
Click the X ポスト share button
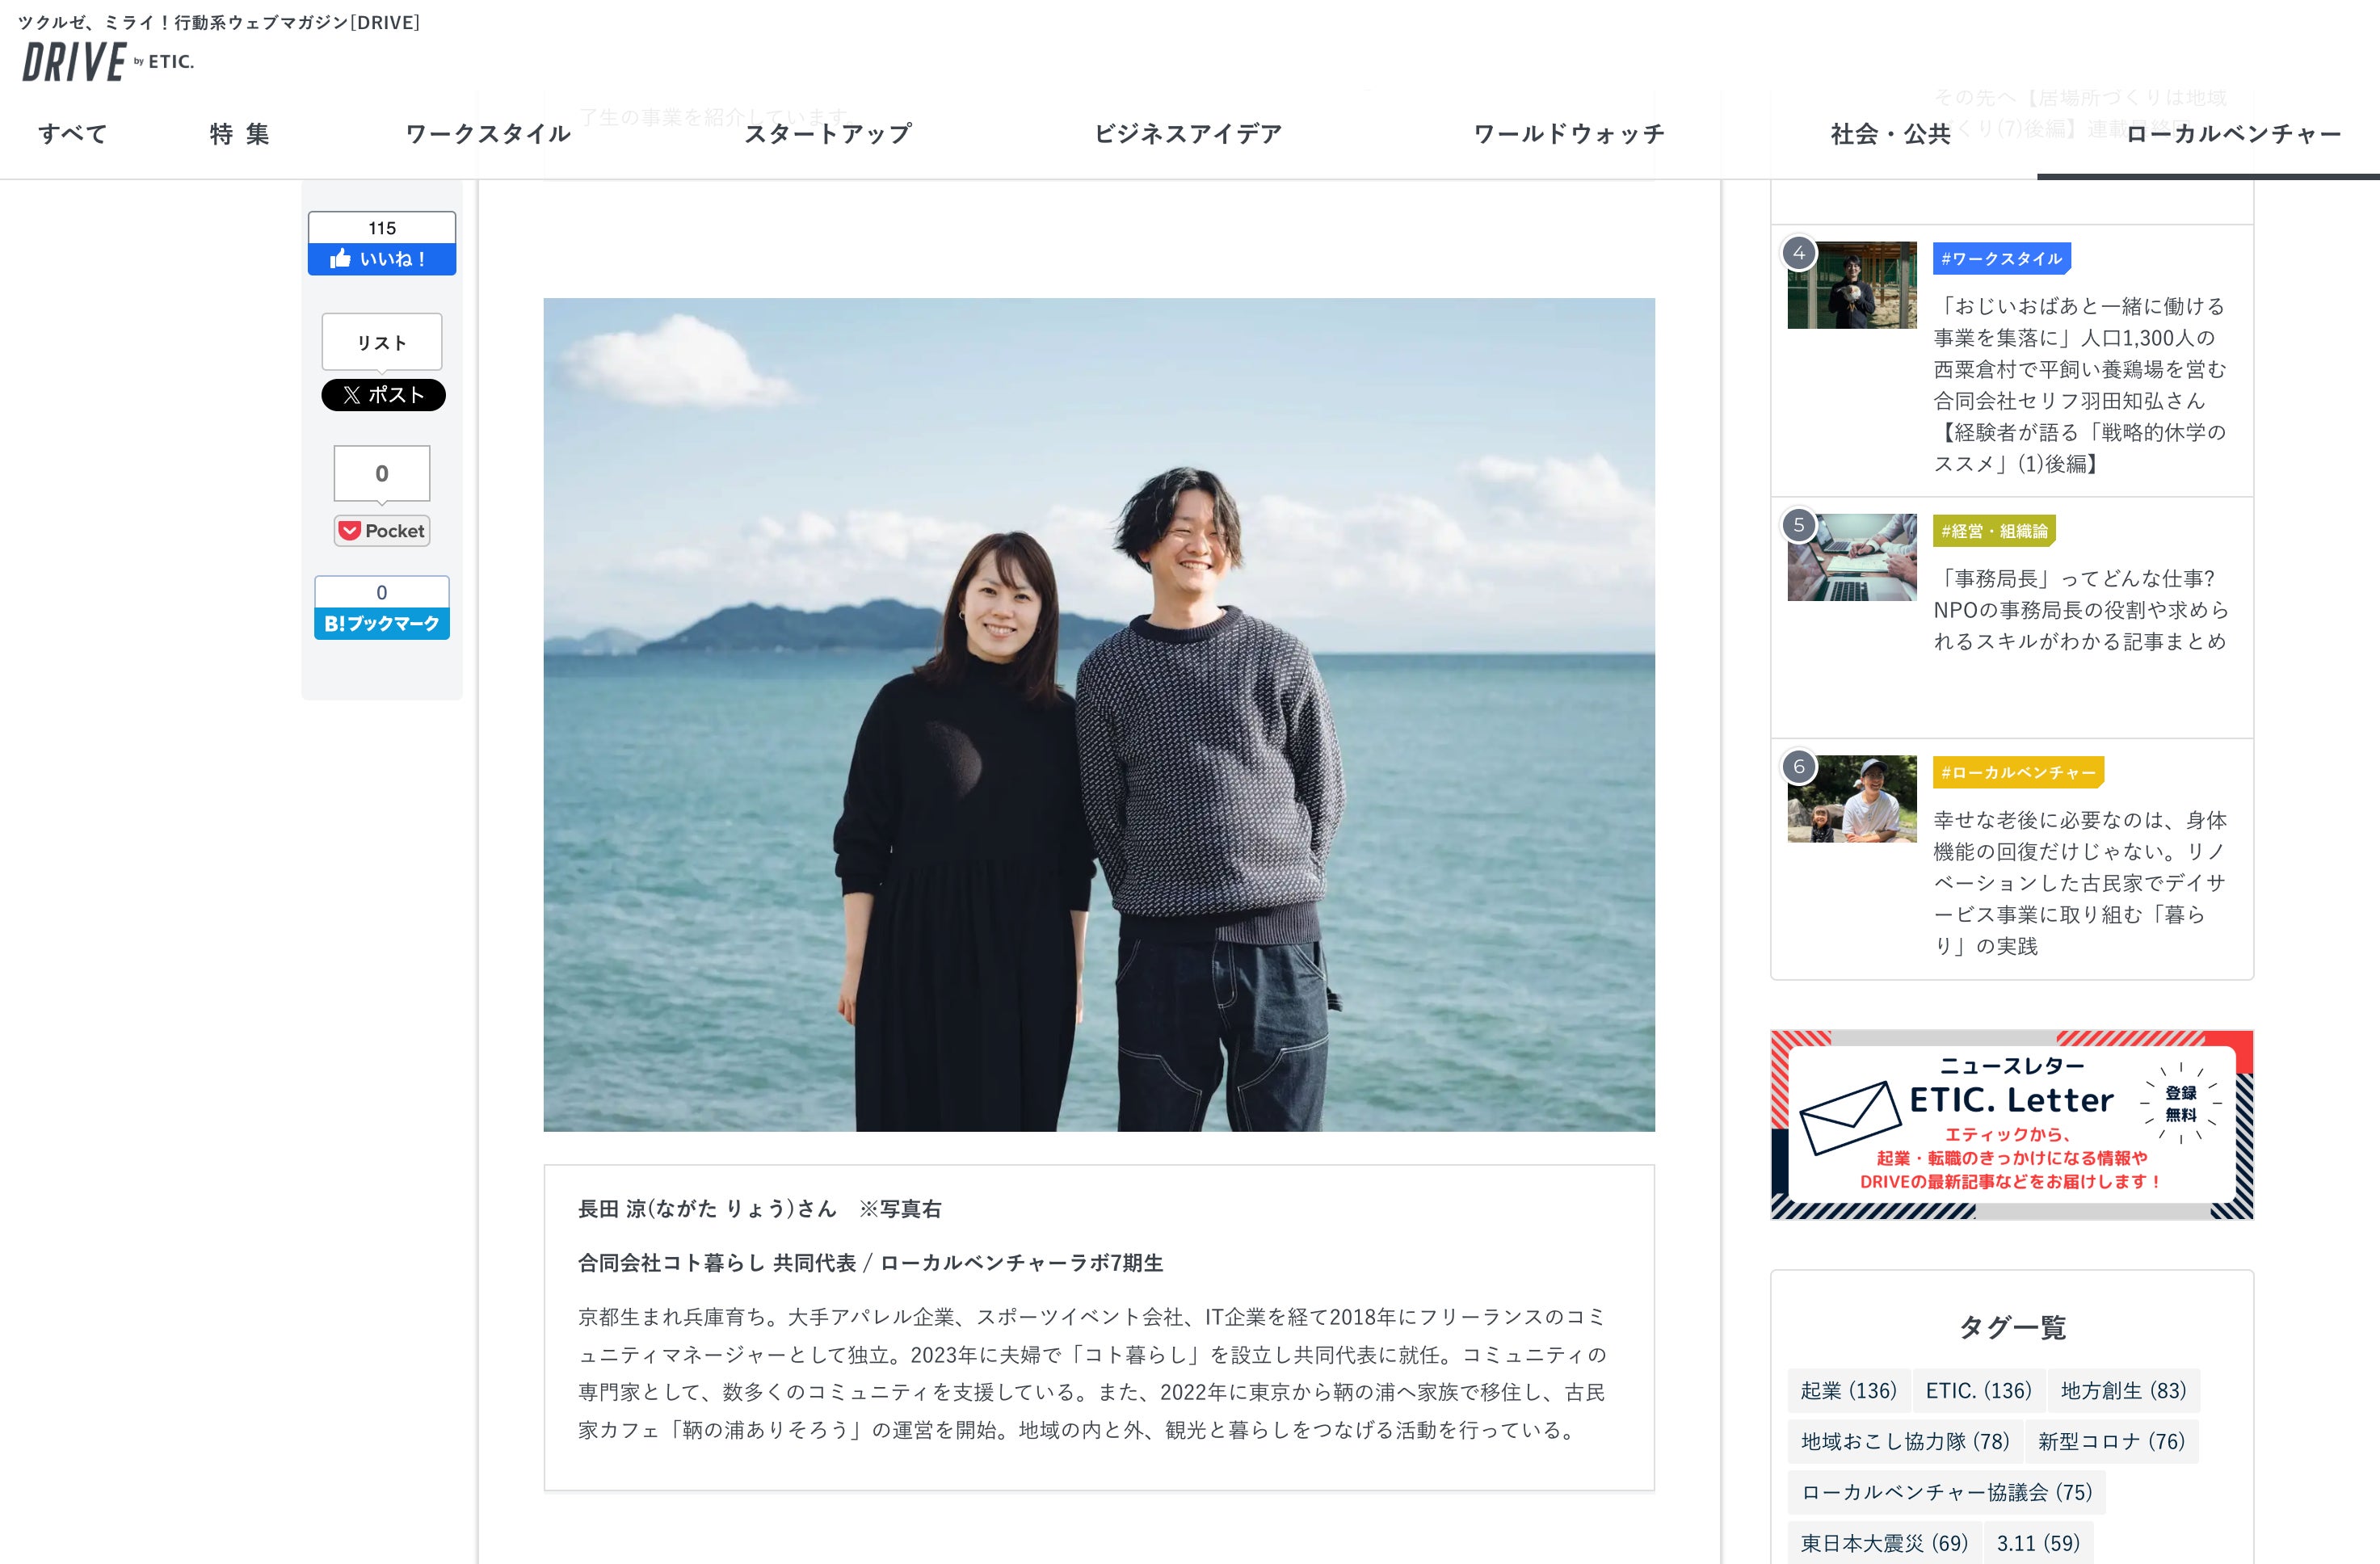pyautogui.click(x=383, y=395)
